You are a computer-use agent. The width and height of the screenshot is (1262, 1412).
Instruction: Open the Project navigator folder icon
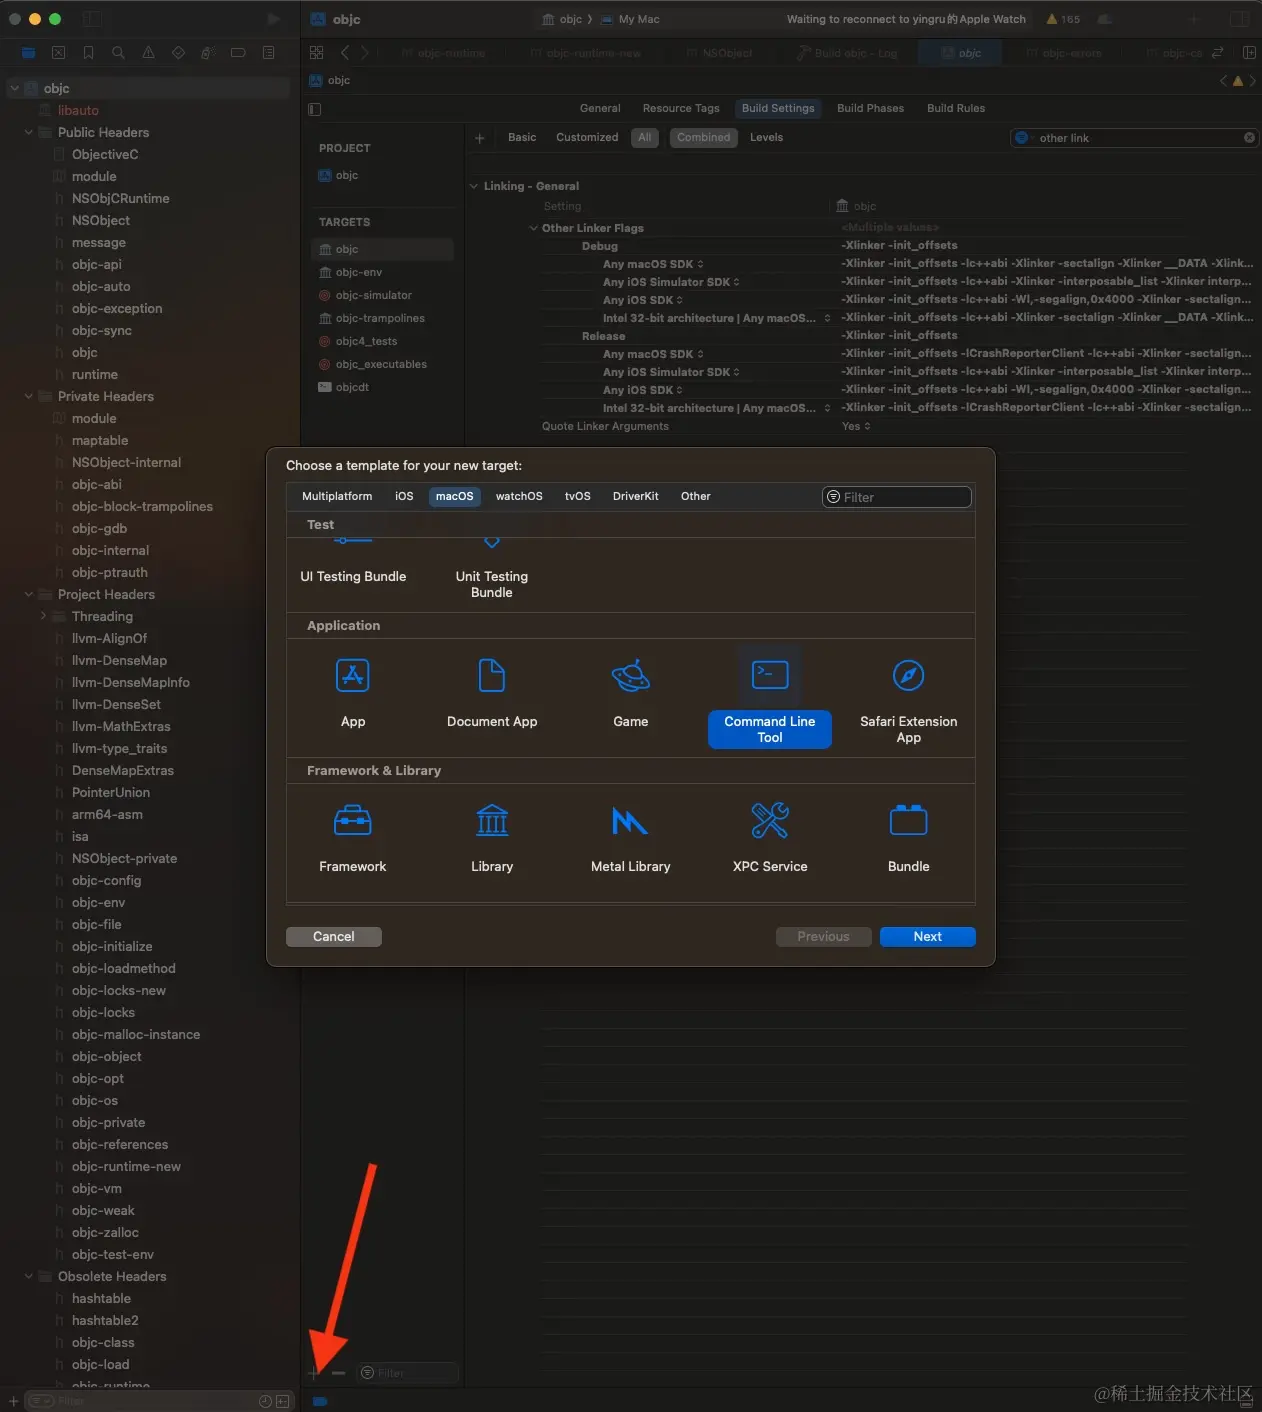[x=28, y=53]
